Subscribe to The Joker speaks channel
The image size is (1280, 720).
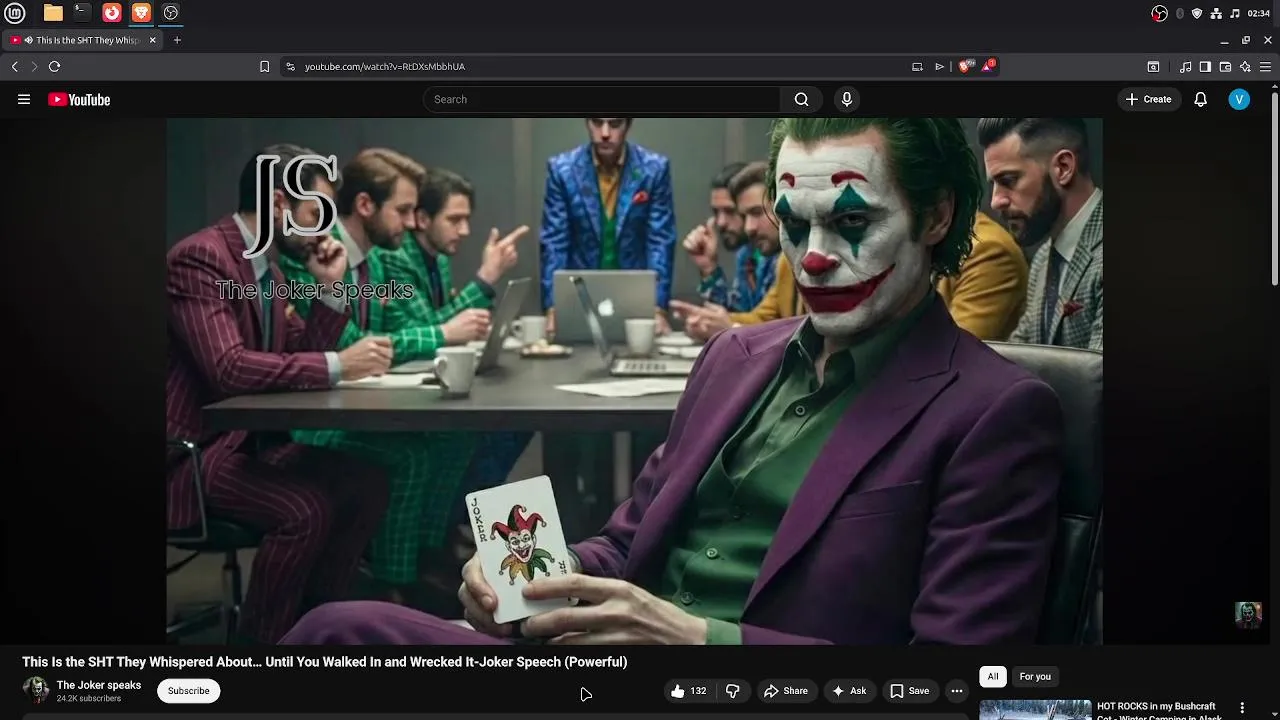click(188, 691)
